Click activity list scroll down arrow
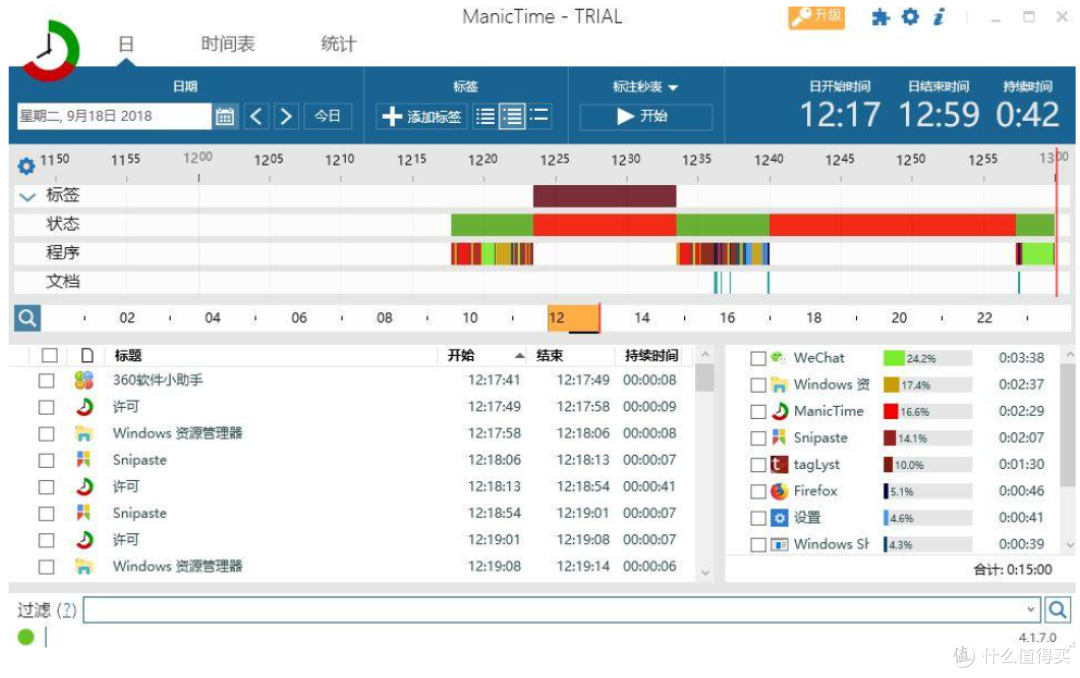Viewport: 1080px width, 678px height. pyautogui.click(x=705, y=573)
